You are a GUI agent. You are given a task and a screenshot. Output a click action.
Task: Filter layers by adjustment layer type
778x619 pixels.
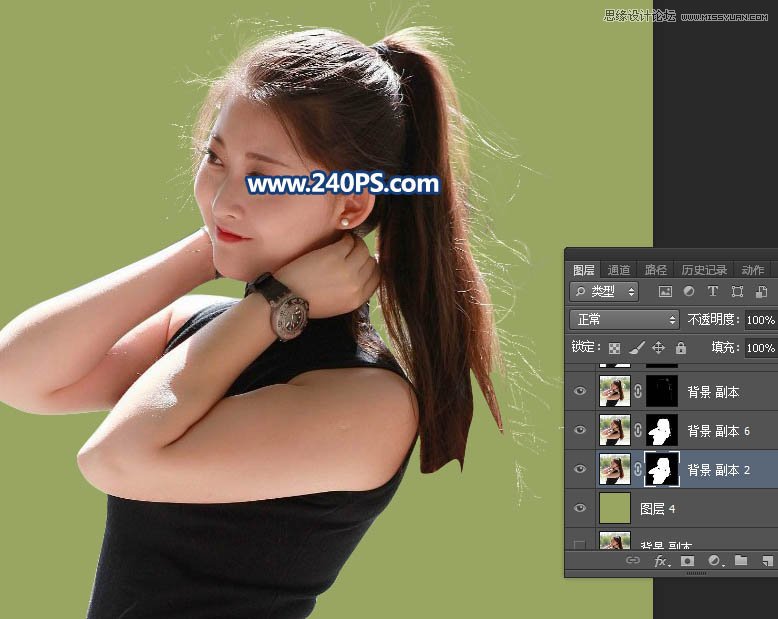point(689,291)
